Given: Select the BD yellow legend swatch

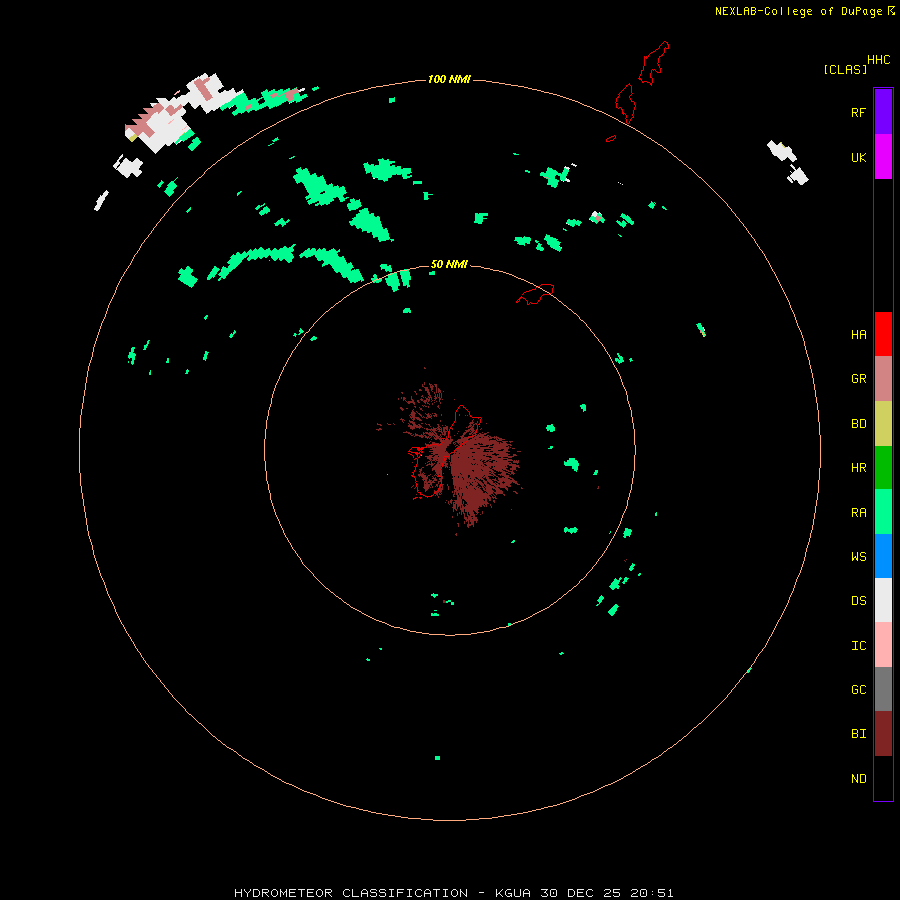Looking at the screenshot, I should coord(883,424).
